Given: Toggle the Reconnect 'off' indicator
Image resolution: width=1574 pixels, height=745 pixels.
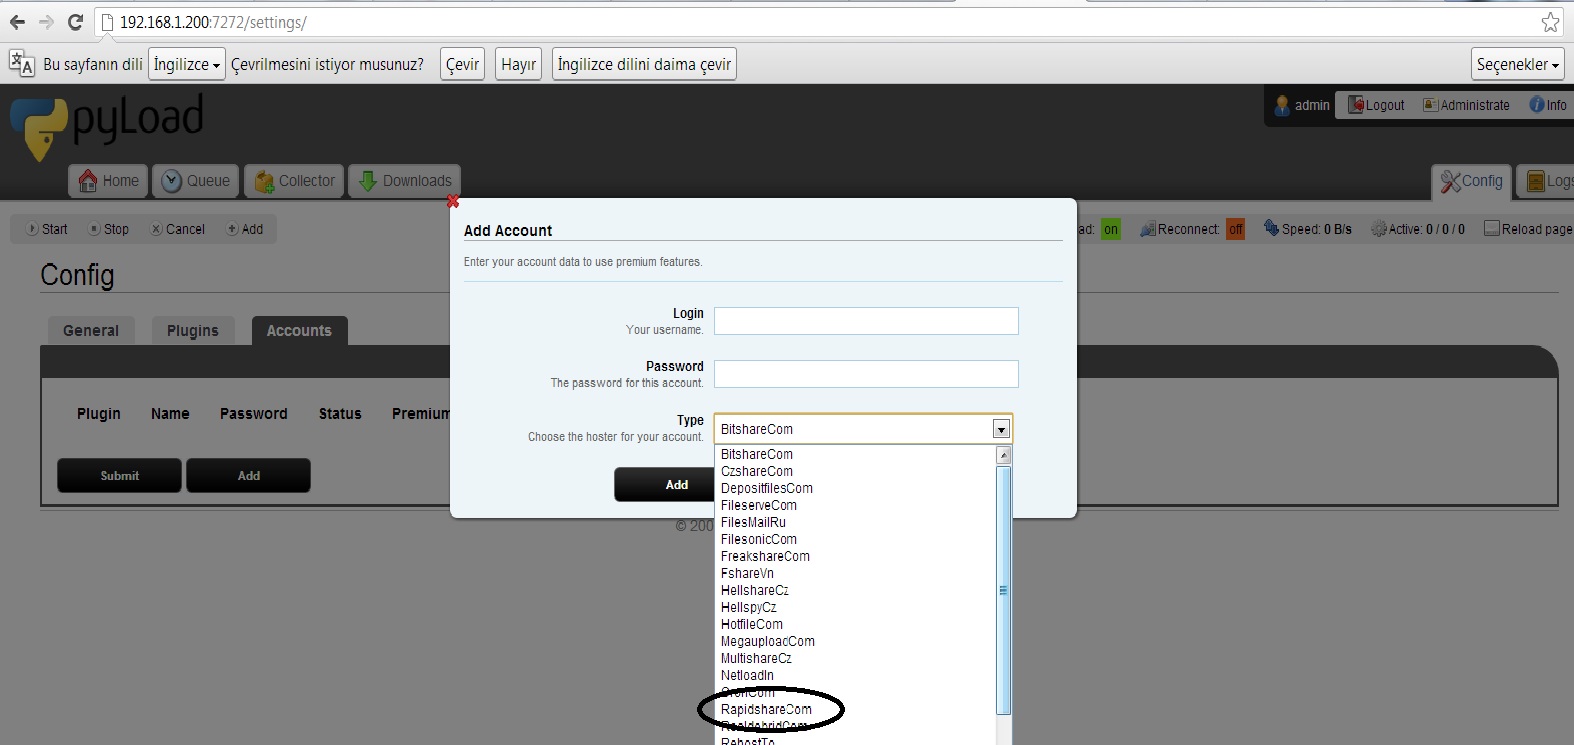Looking at the screenshot, I should tap(1236, 229).
